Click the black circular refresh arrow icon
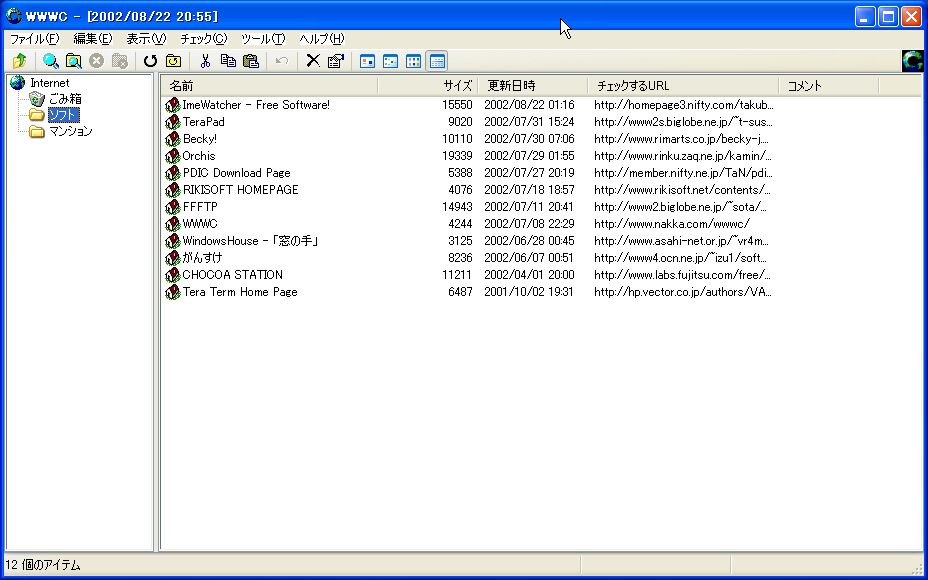The width and height of the screenshot is (928, 580). pos(150,61)
